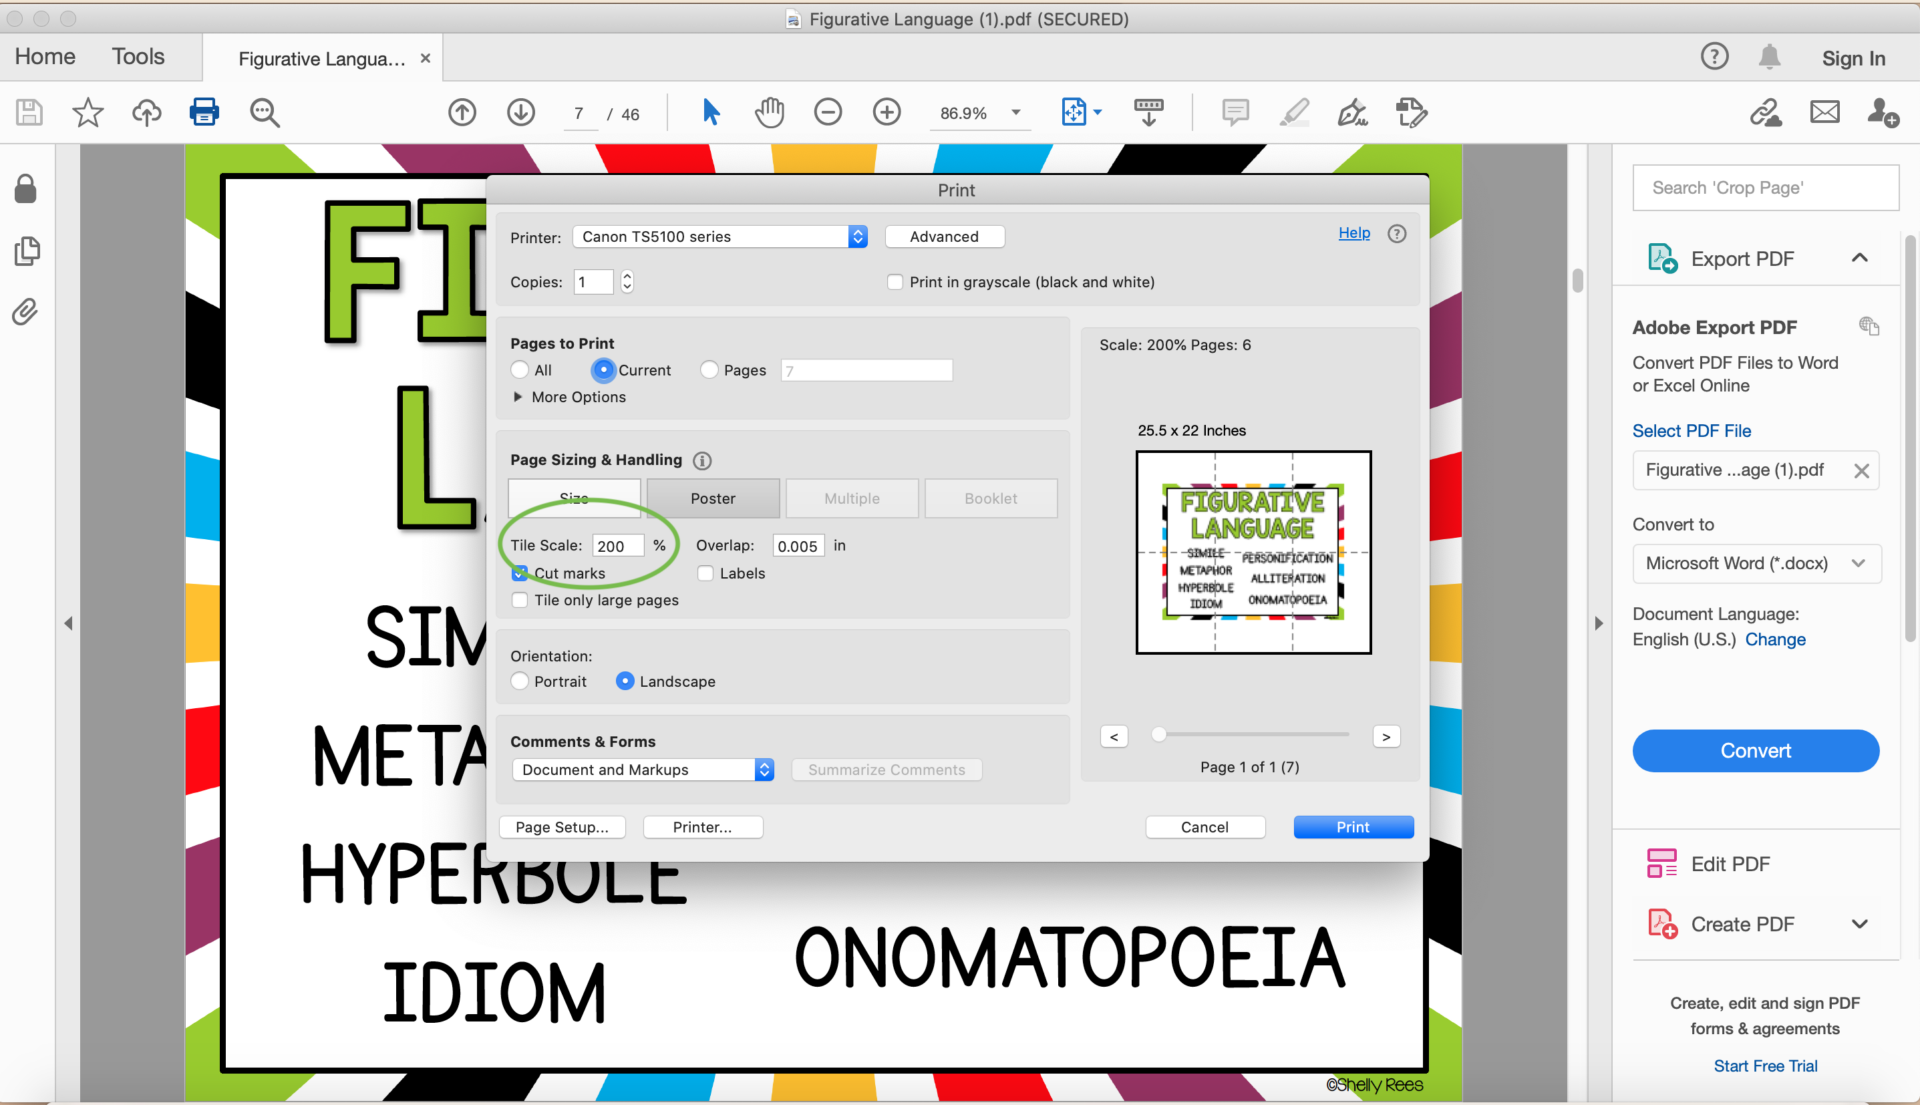Expand Export PDF panel chevron
Image resolution: width=1920 pixels, height=1105 pixels.
(x=1859, y=258)
